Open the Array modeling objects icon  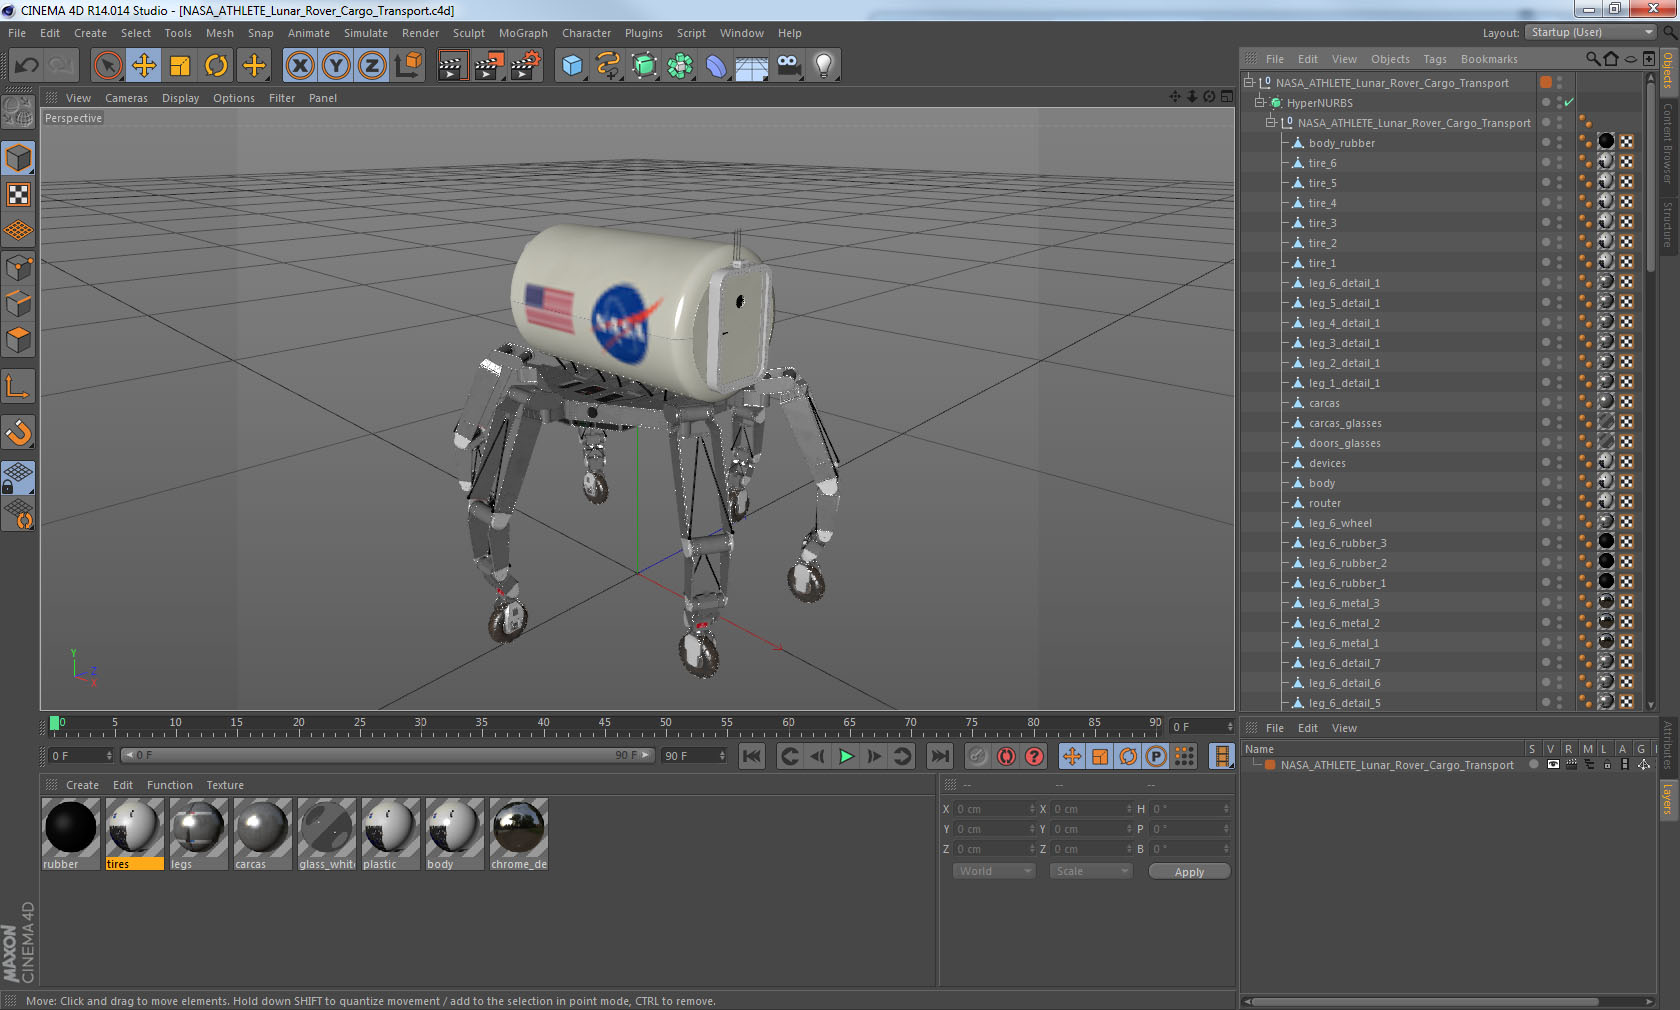tap(680, 66)
